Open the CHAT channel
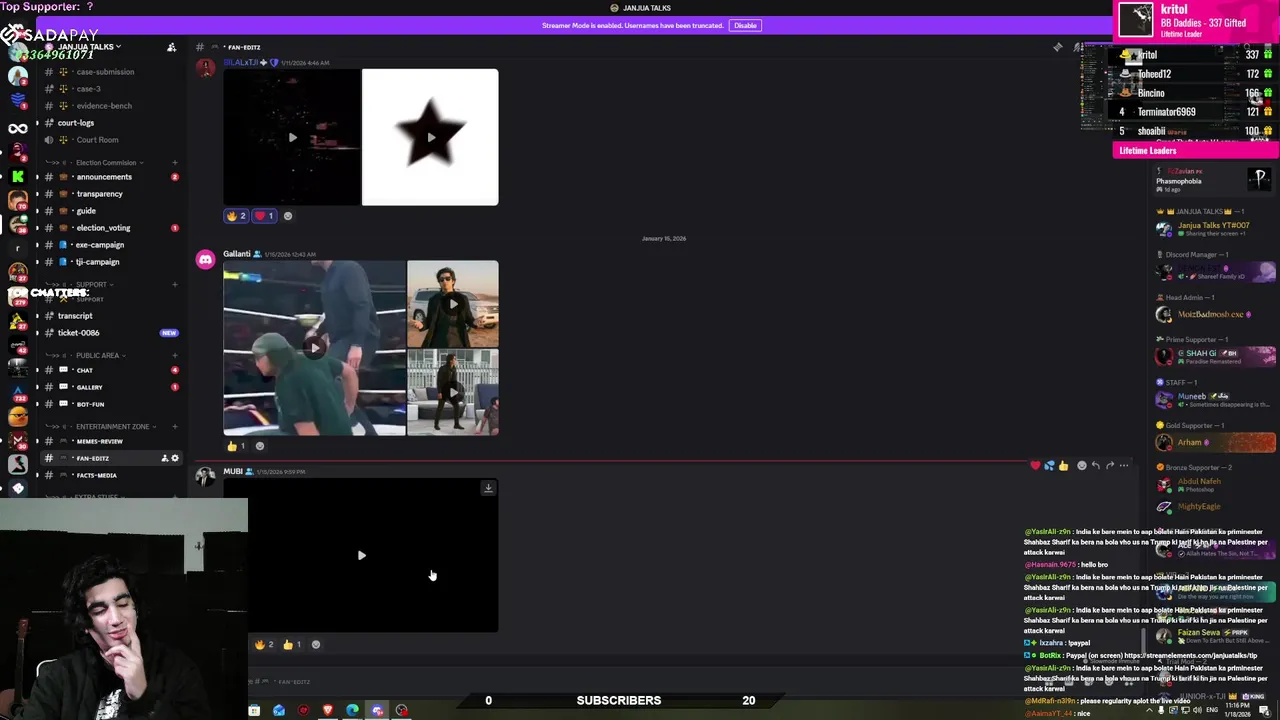The height and width of the screenshot is (720, 1280). point(85,371)
